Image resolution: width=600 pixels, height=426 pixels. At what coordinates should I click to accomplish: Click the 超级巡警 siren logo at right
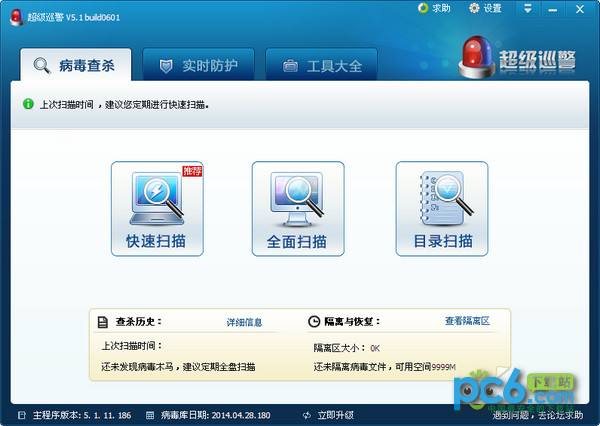coord(477,57)
